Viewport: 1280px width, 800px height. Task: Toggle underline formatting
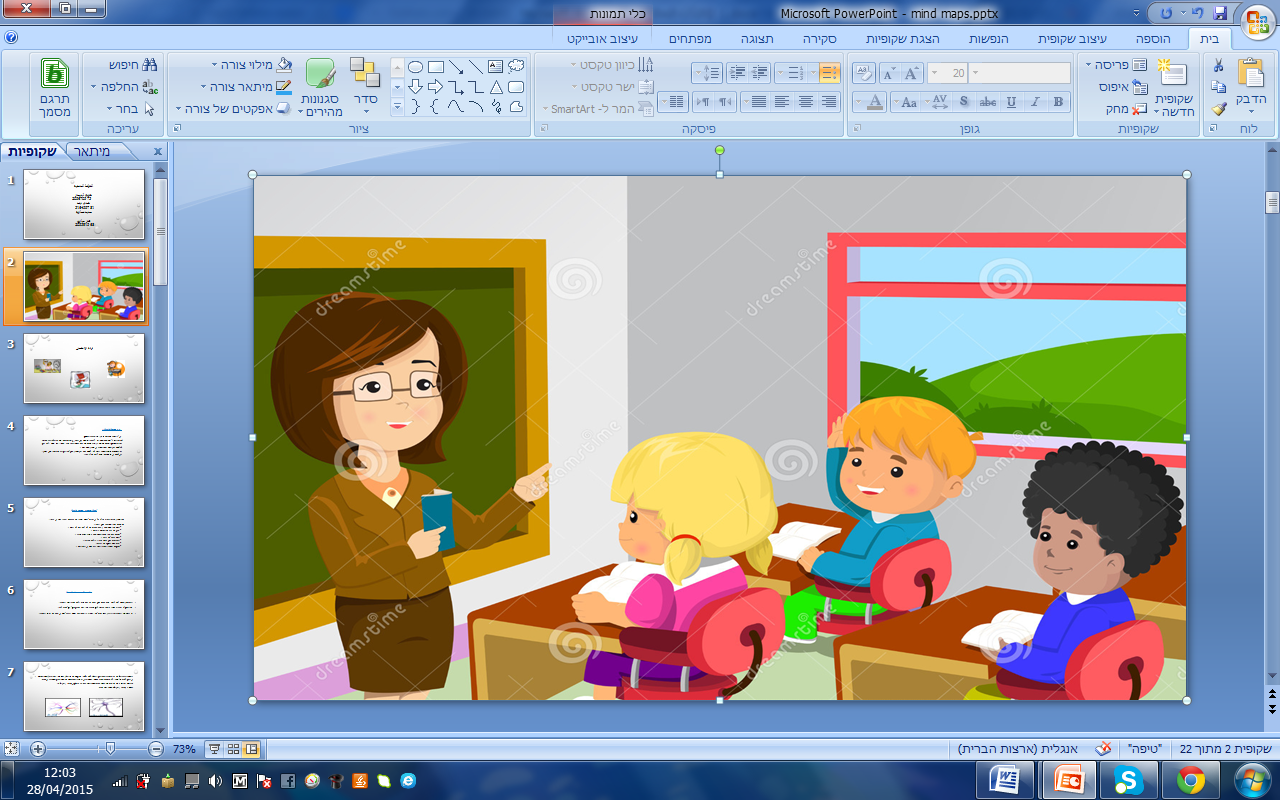pyautogui.click(x=1012, y=103)
